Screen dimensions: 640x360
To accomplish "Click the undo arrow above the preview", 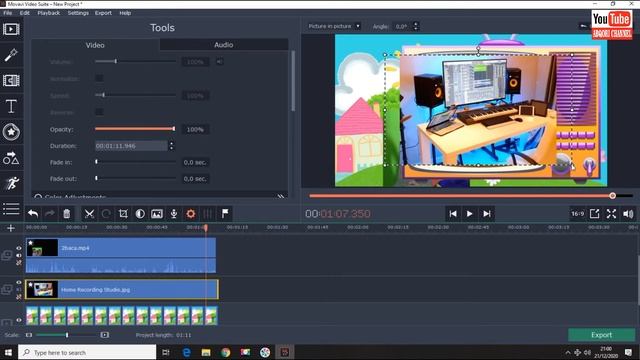I will (x=584, y=26).
